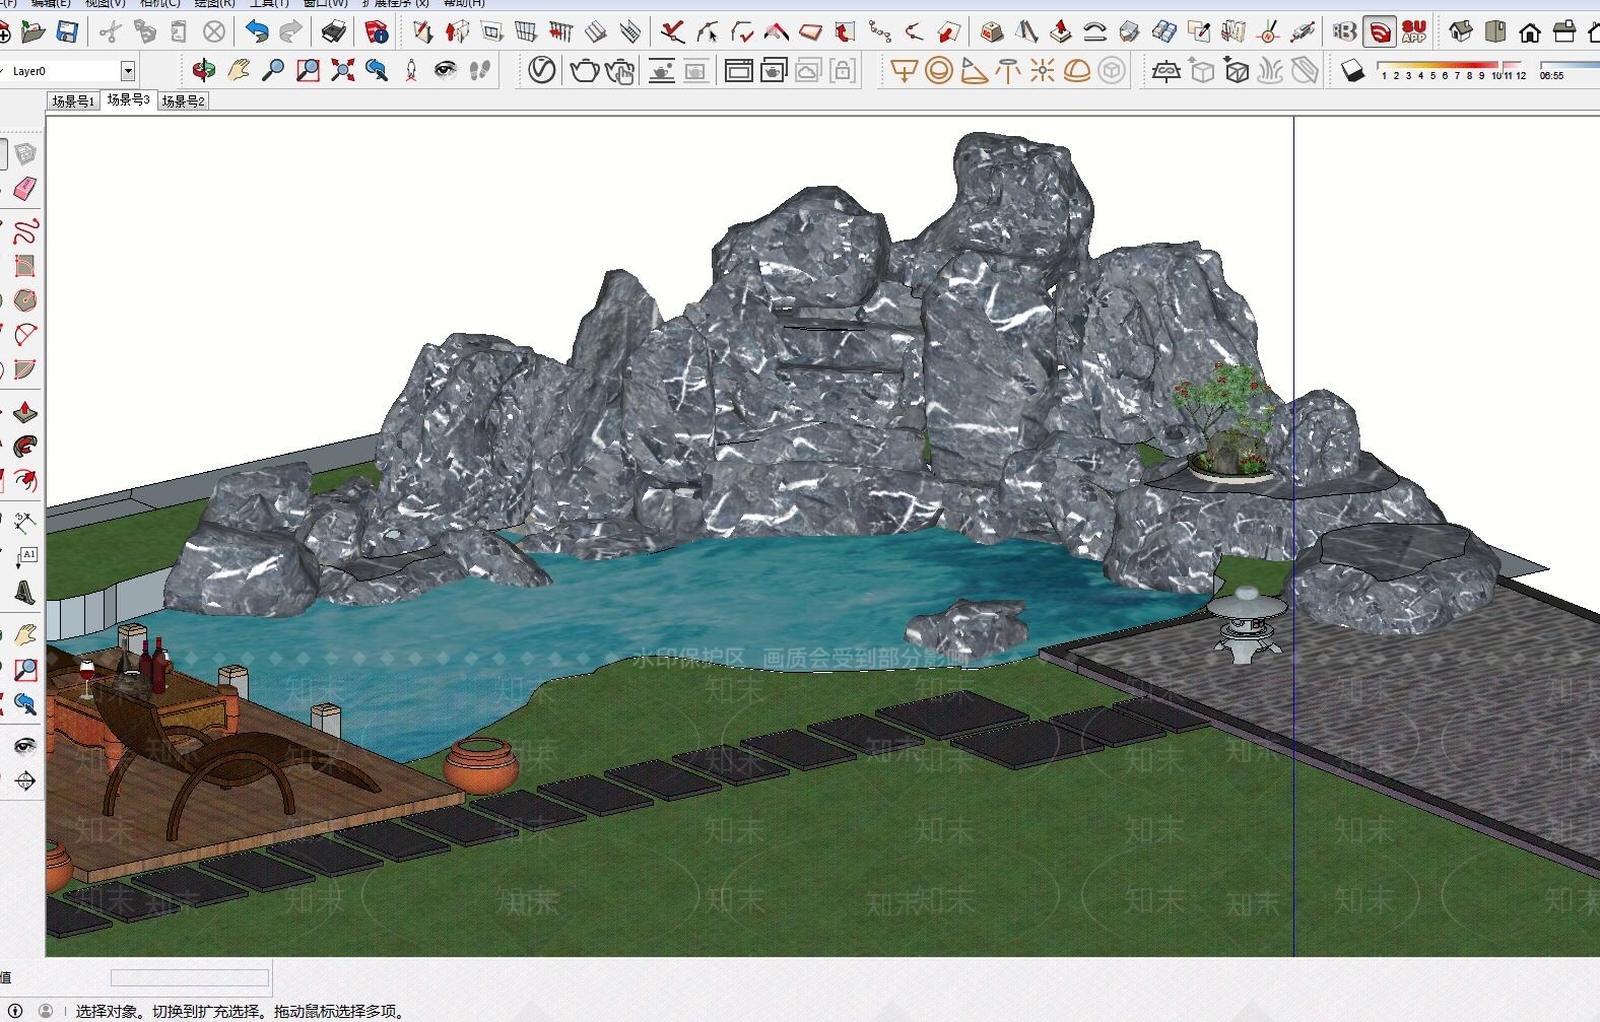Screen dimensions: 1600x1022
Task: Add a V-Ray omni light
Action: tap(1042, 70)
